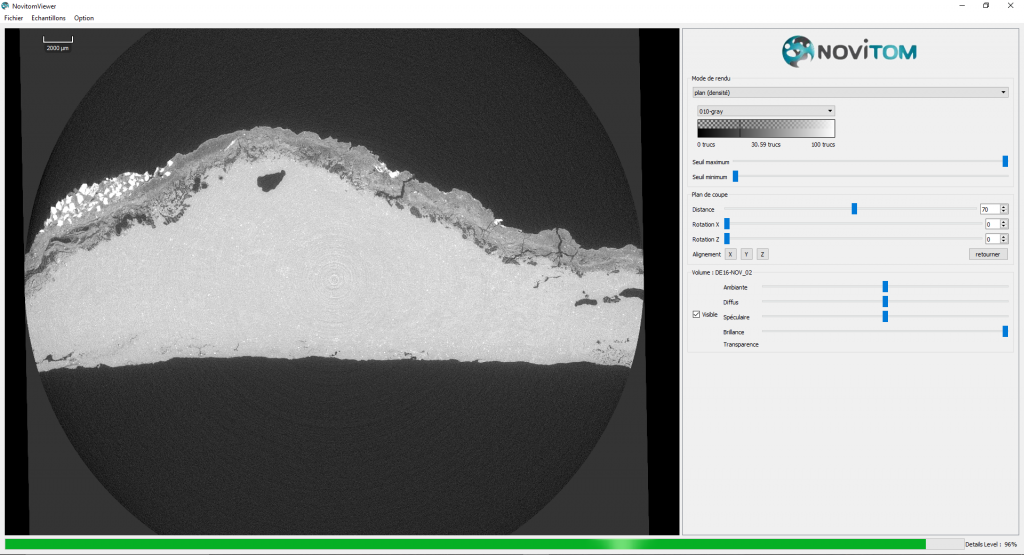Click the gray gradient colormap preview bar

[x=765, y=128]
